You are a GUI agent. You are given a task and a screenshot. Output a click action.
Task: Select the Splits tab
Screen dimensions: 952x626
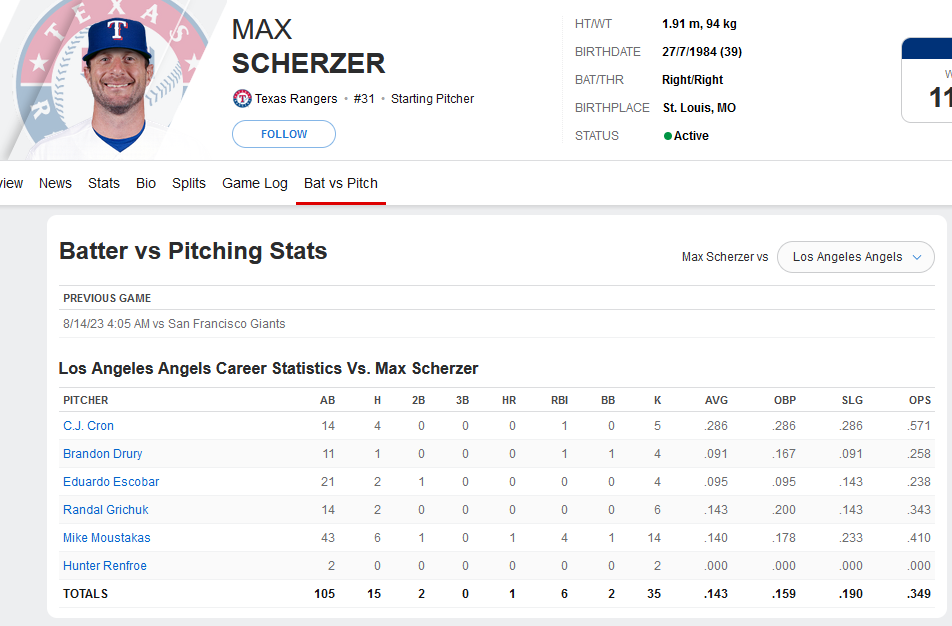(x=189, y=183)
